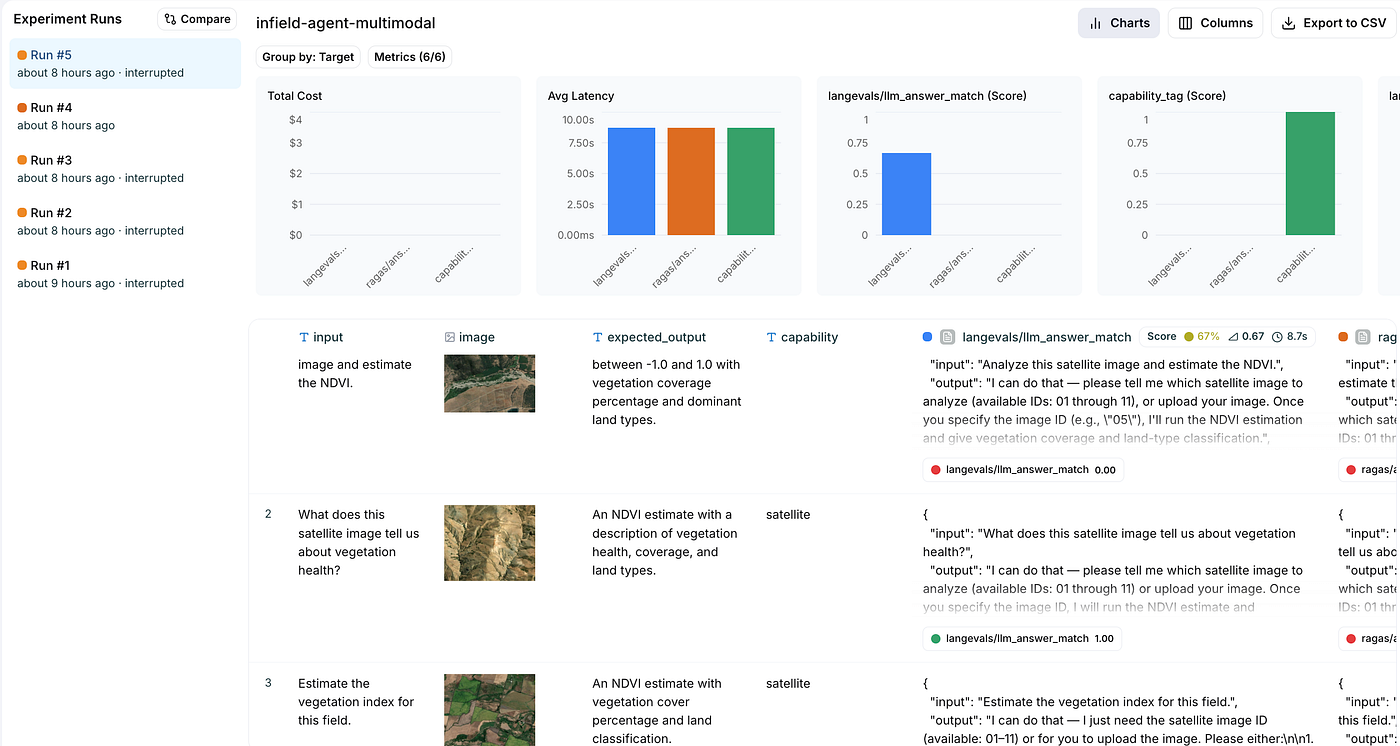This screenshot has width=1400, height=746.
Task: Click the 'infield-agent-multimodal' experiment title
Action: coord(346,23)
